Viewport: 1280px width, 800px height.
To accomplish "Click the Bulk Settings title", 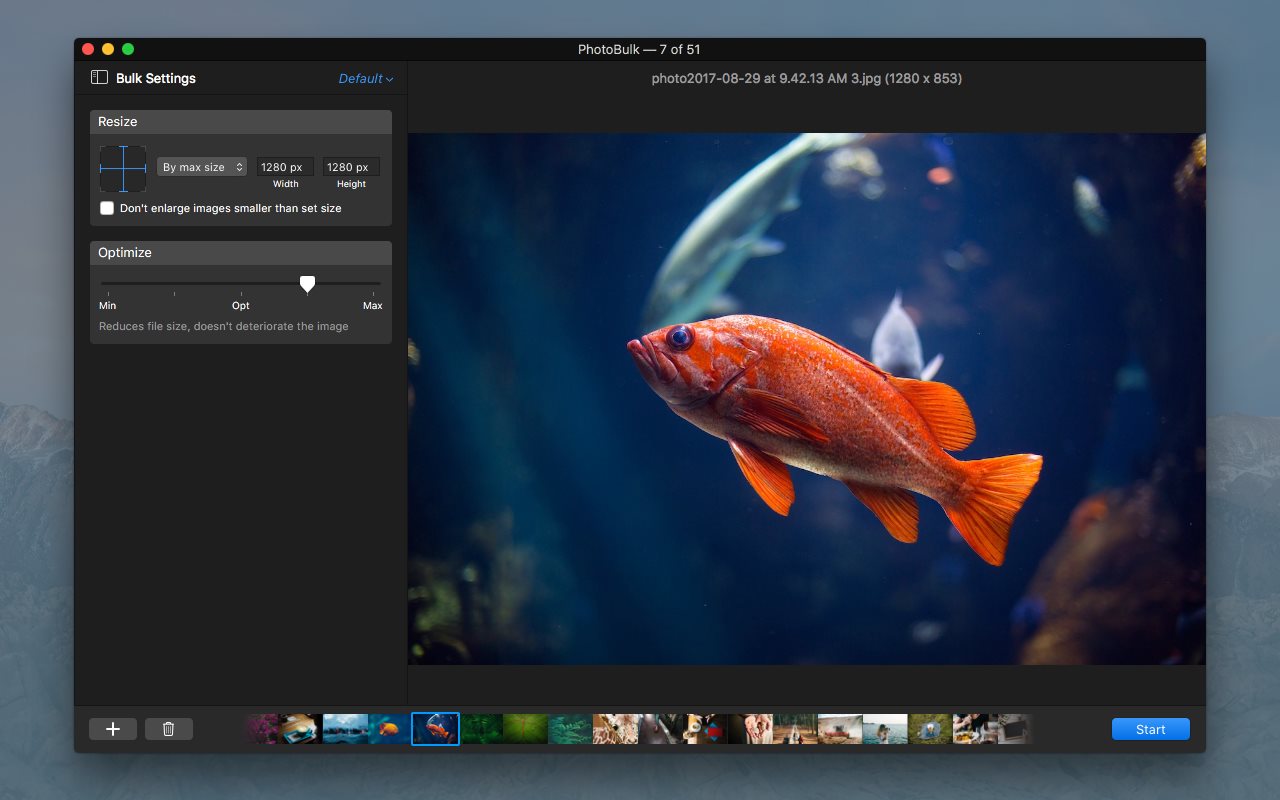I will point(156,78).
